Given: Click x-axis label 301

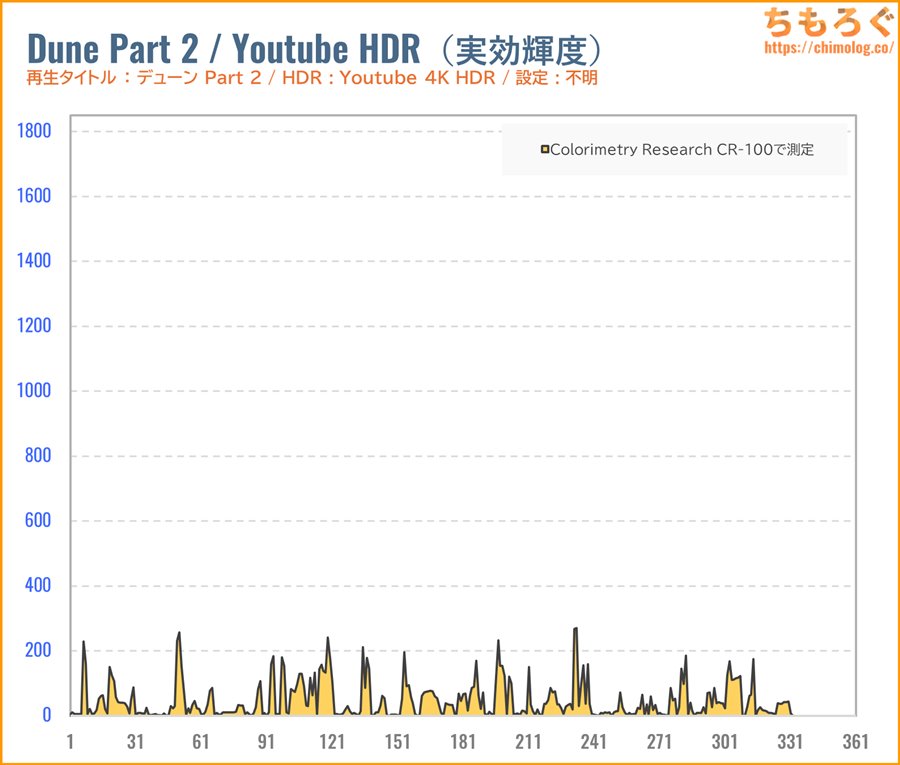Looking at the screenshot, I should (x=724, y=741).
